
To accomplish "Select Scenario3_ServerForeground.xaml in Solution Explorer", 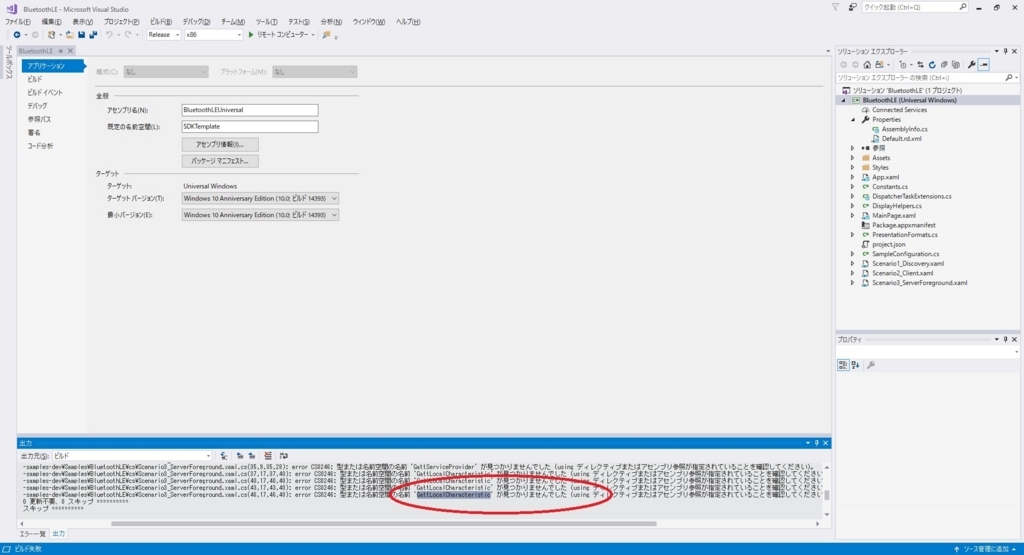I will click(920, 283).
